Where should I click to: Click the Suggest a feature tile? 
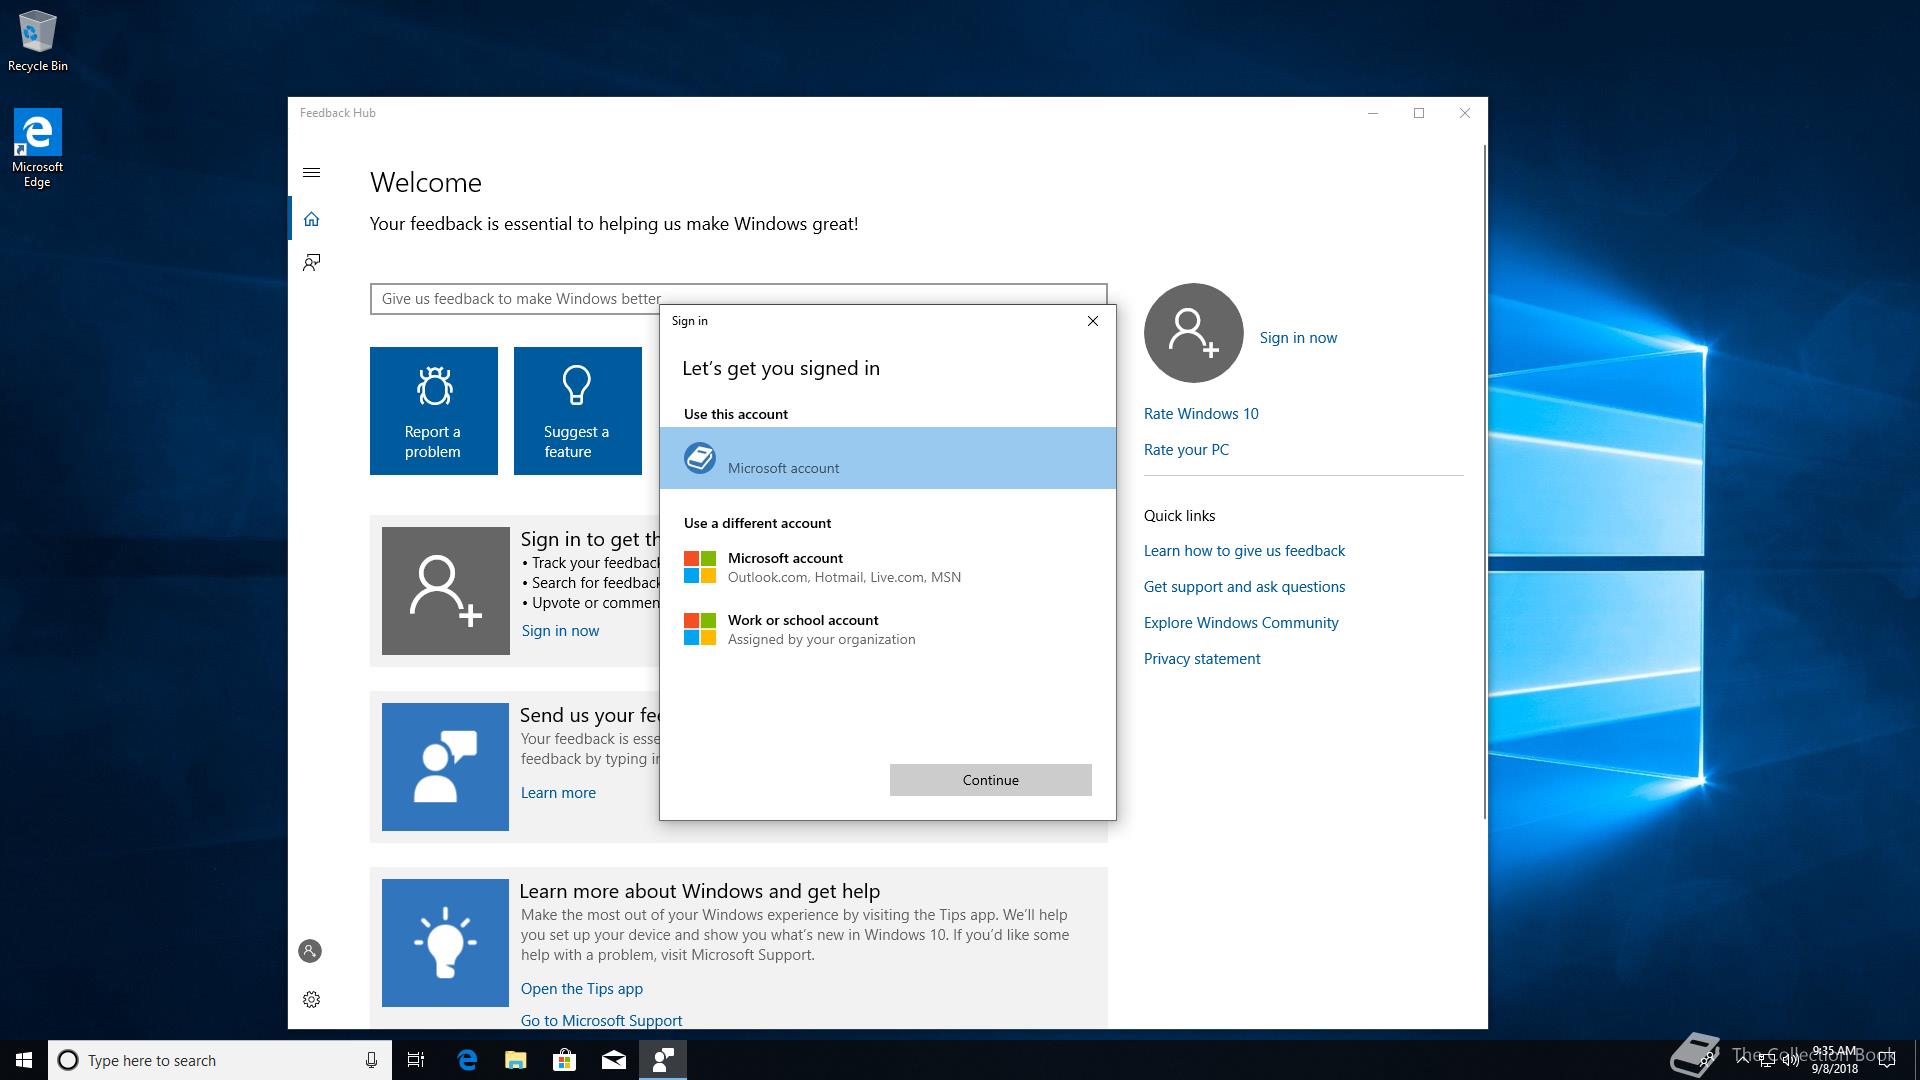click(578, 411)
